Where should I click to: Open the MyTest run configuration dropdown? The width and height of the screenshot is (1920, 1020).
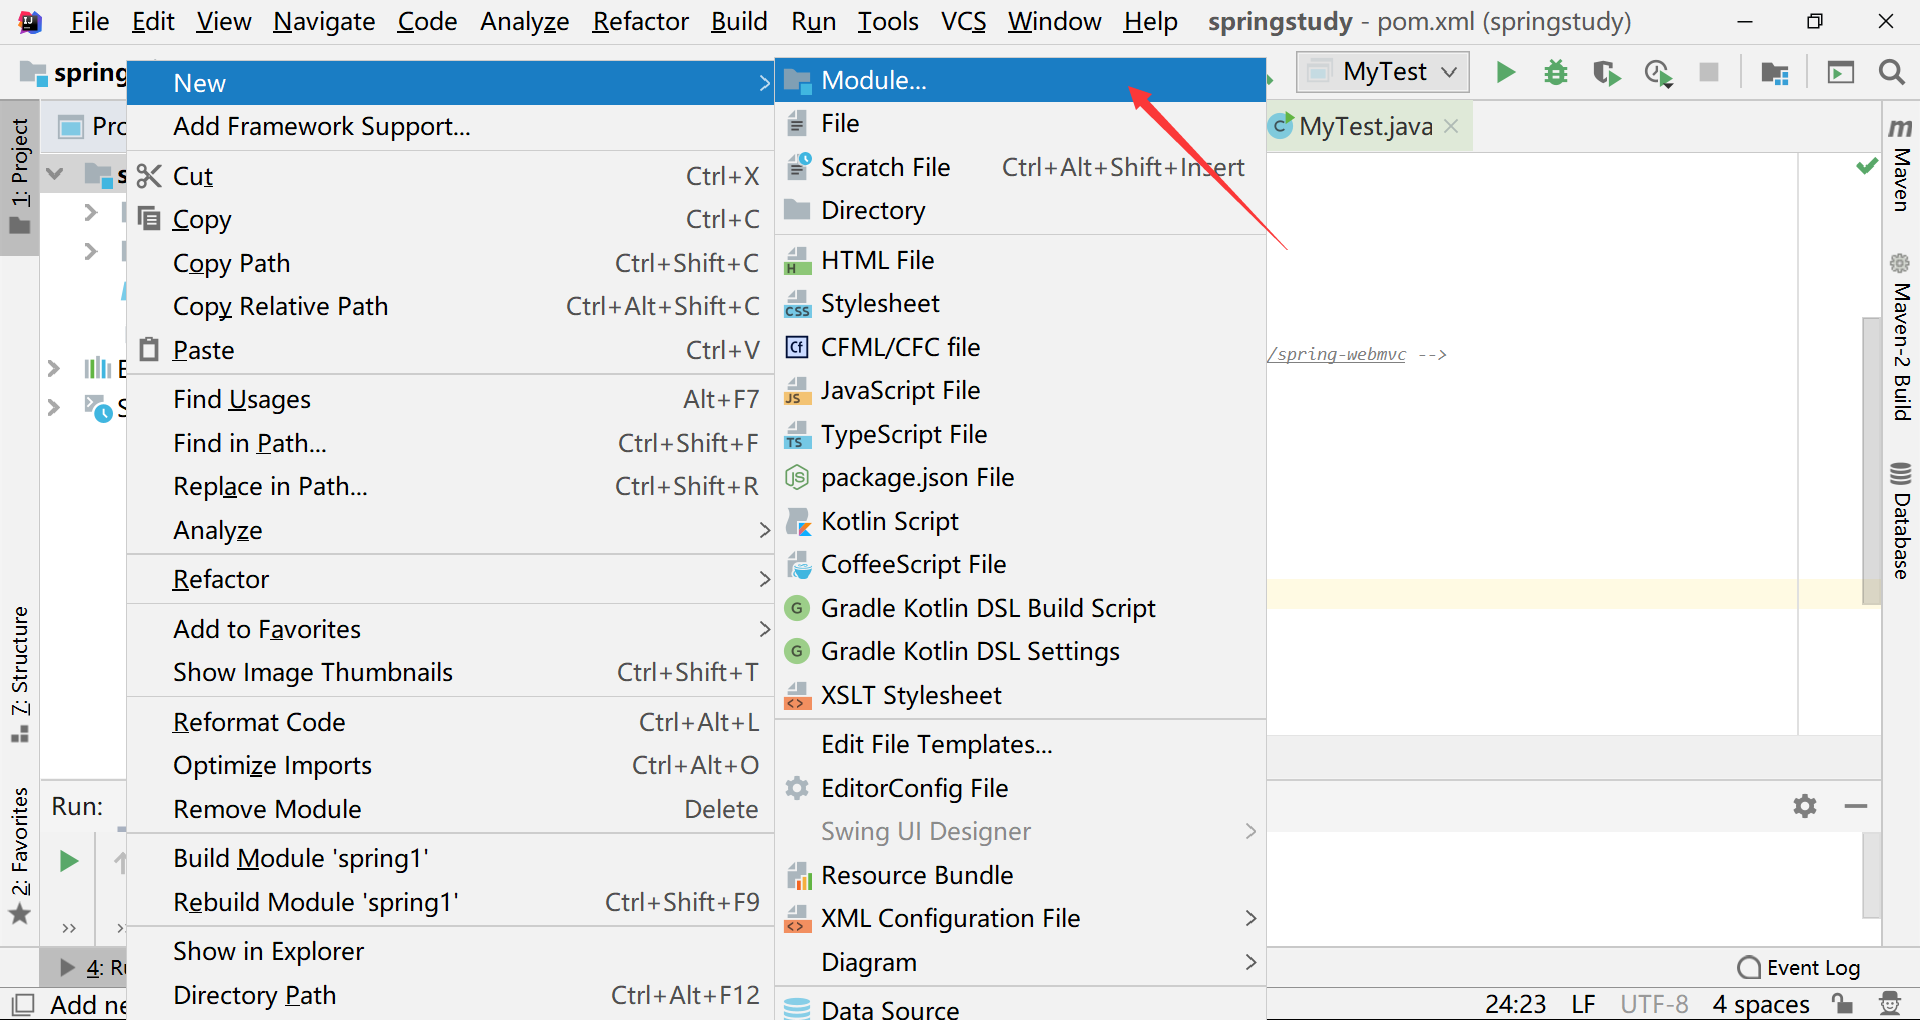click(x=1383, y=72)
